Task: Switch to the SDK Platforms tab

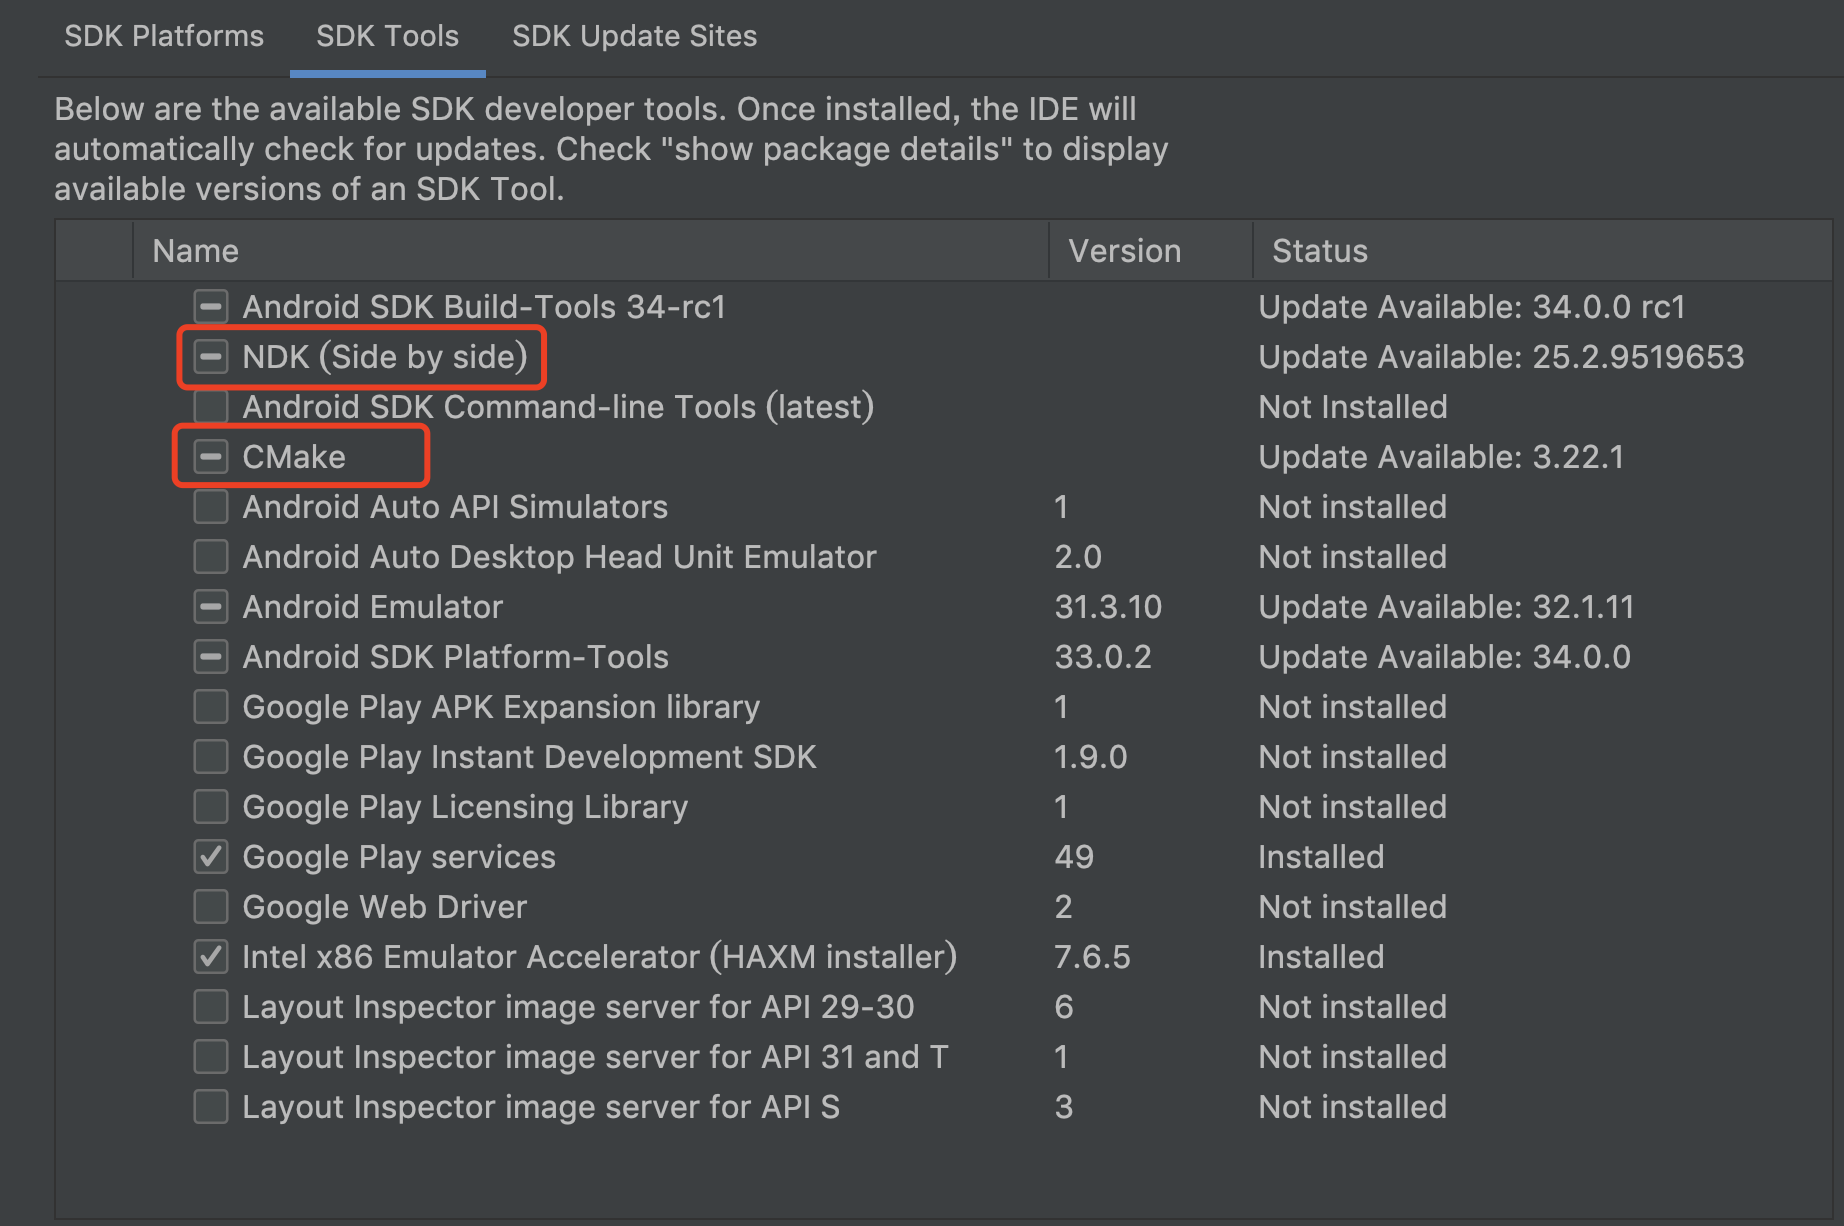Action: pos(164,36)
